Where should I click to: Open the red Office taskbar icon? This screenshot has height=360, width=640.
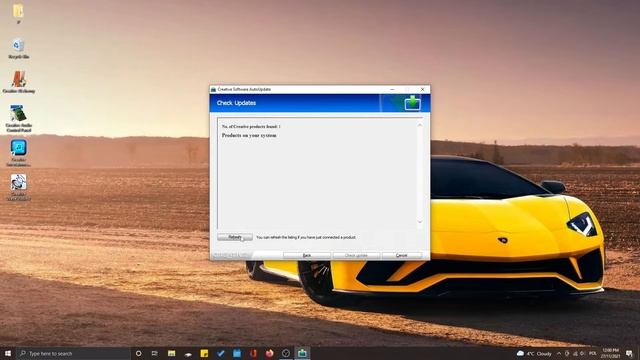(253, 353)
